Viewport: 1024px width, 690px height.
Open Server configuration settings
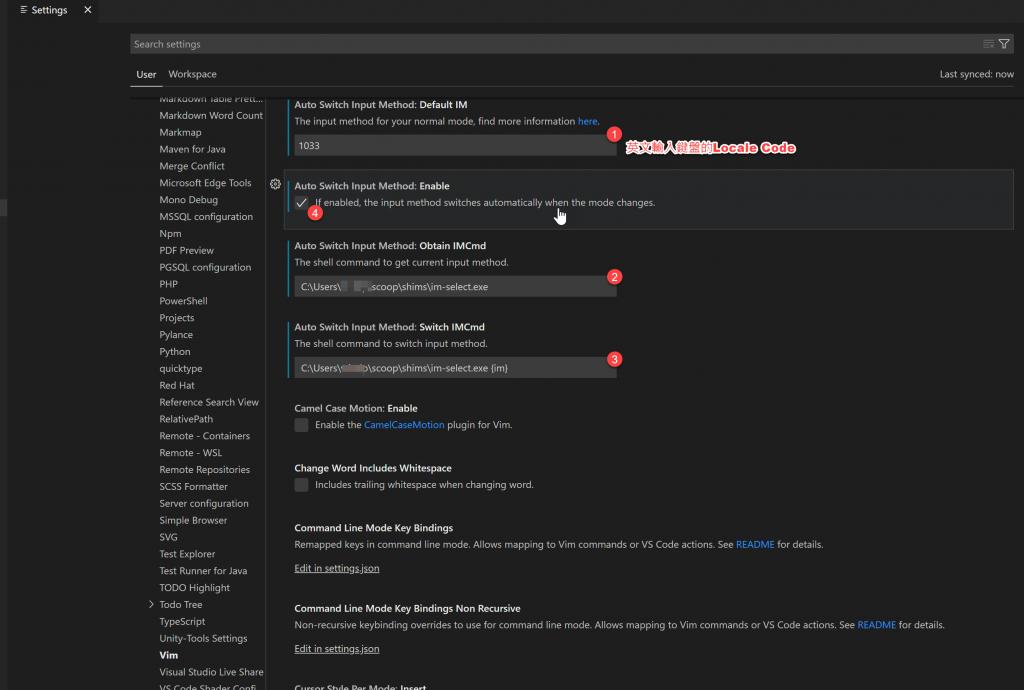pos(204,504)
